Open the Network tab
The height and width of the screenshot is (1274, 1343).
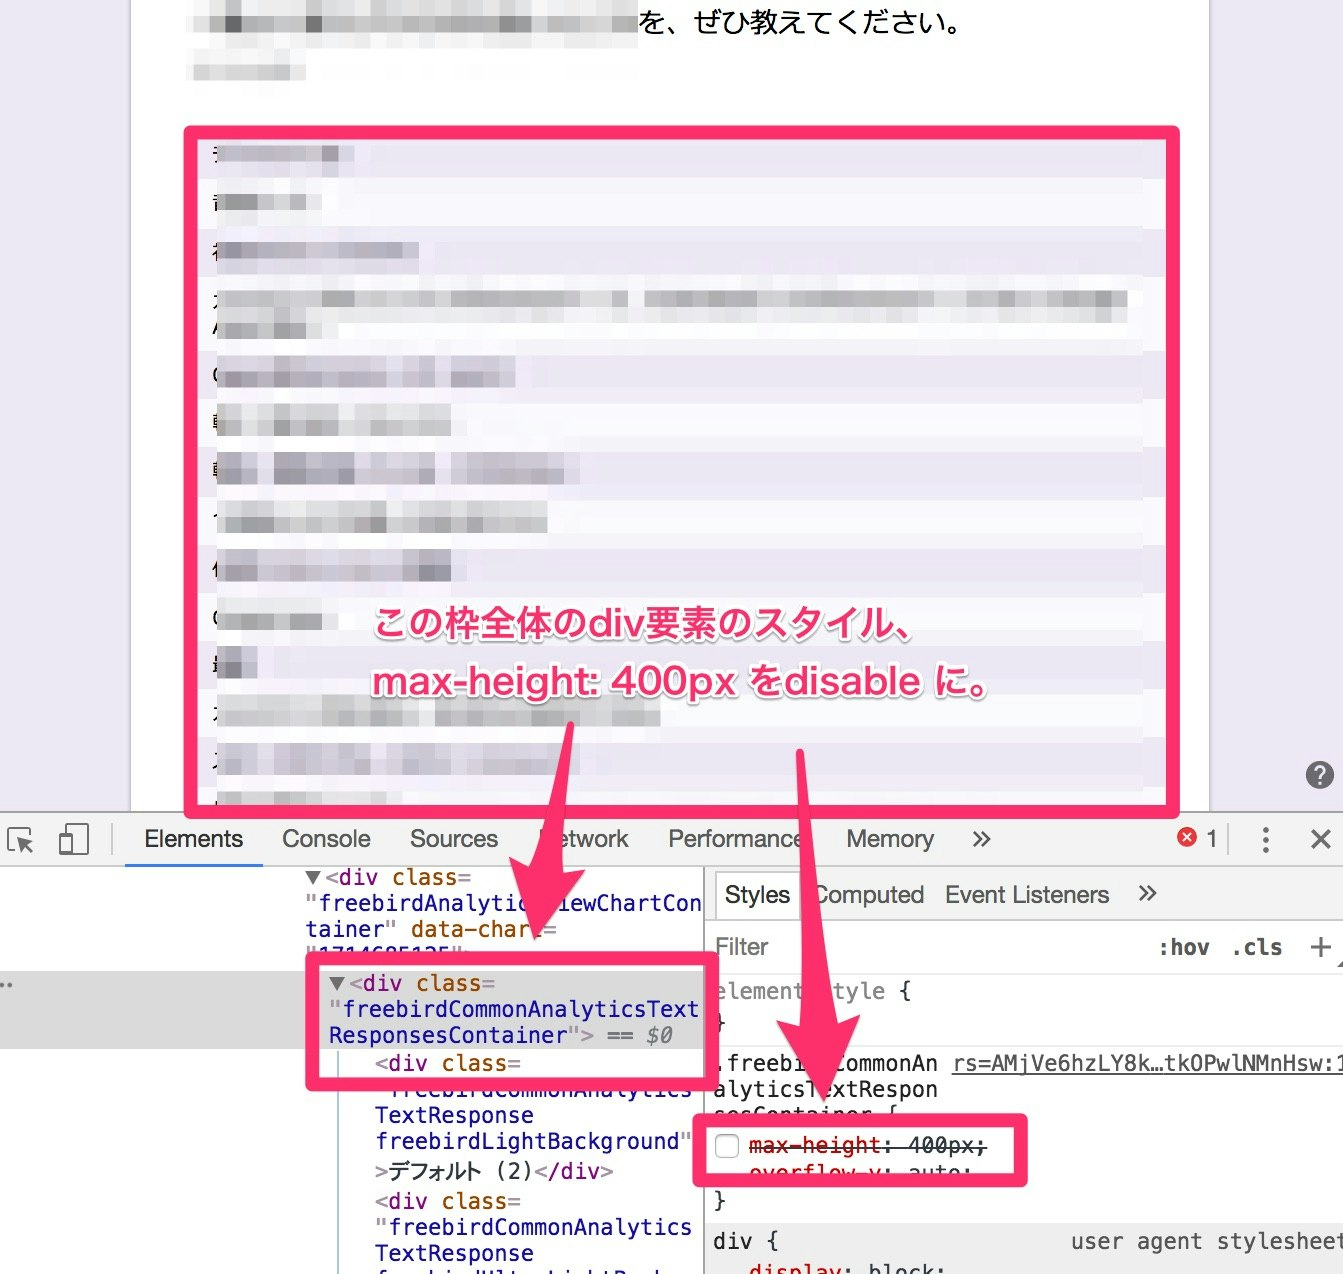tap(584, 839)
